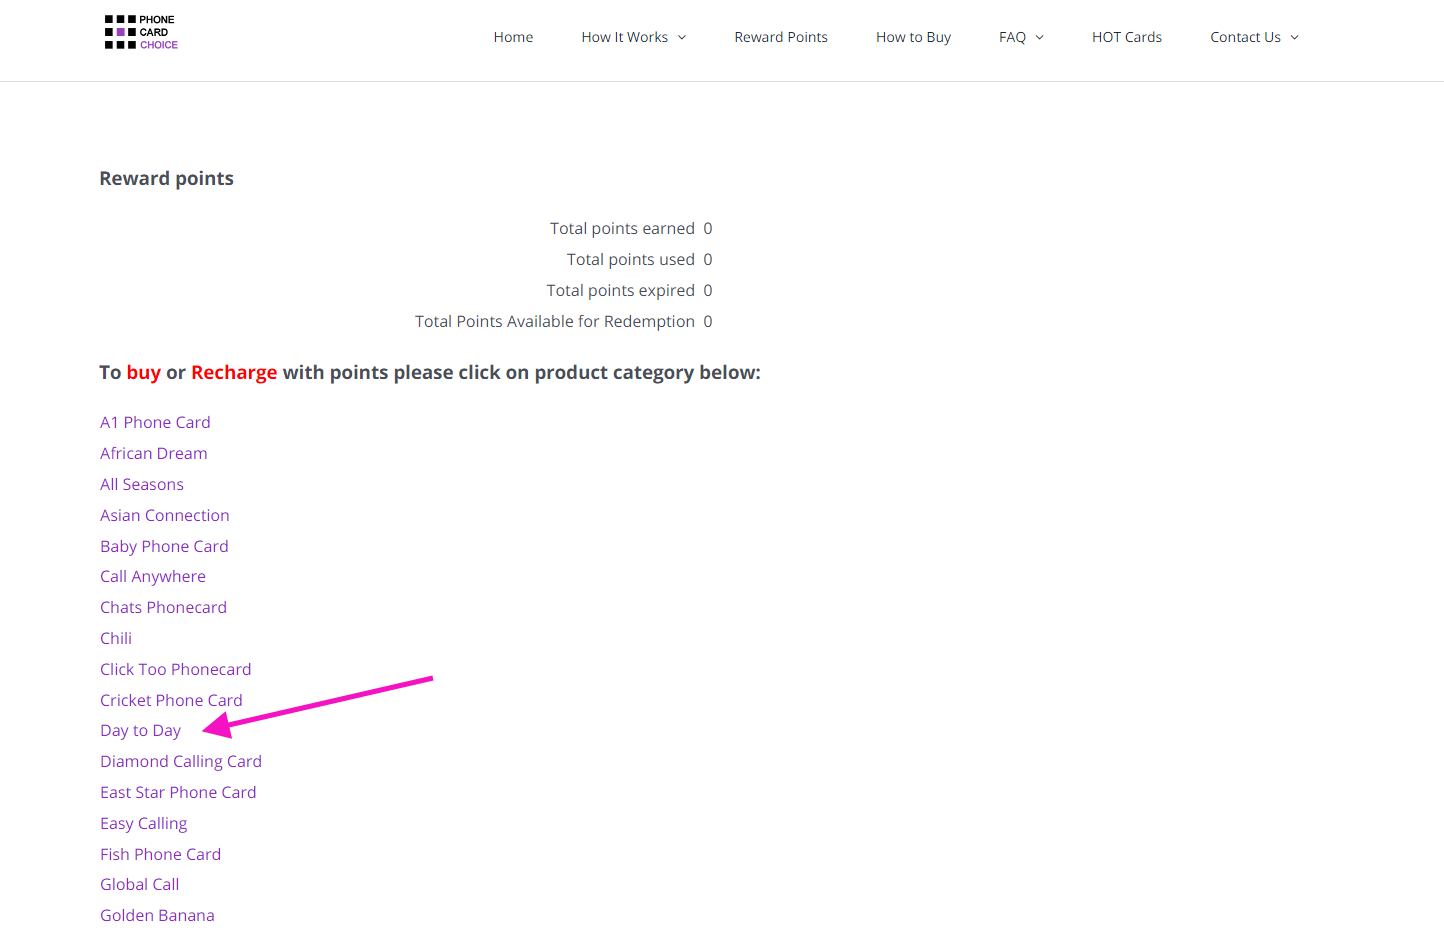Open the Easy Calling category
The image size is (1444, 932).
click(x=144, y=823)
